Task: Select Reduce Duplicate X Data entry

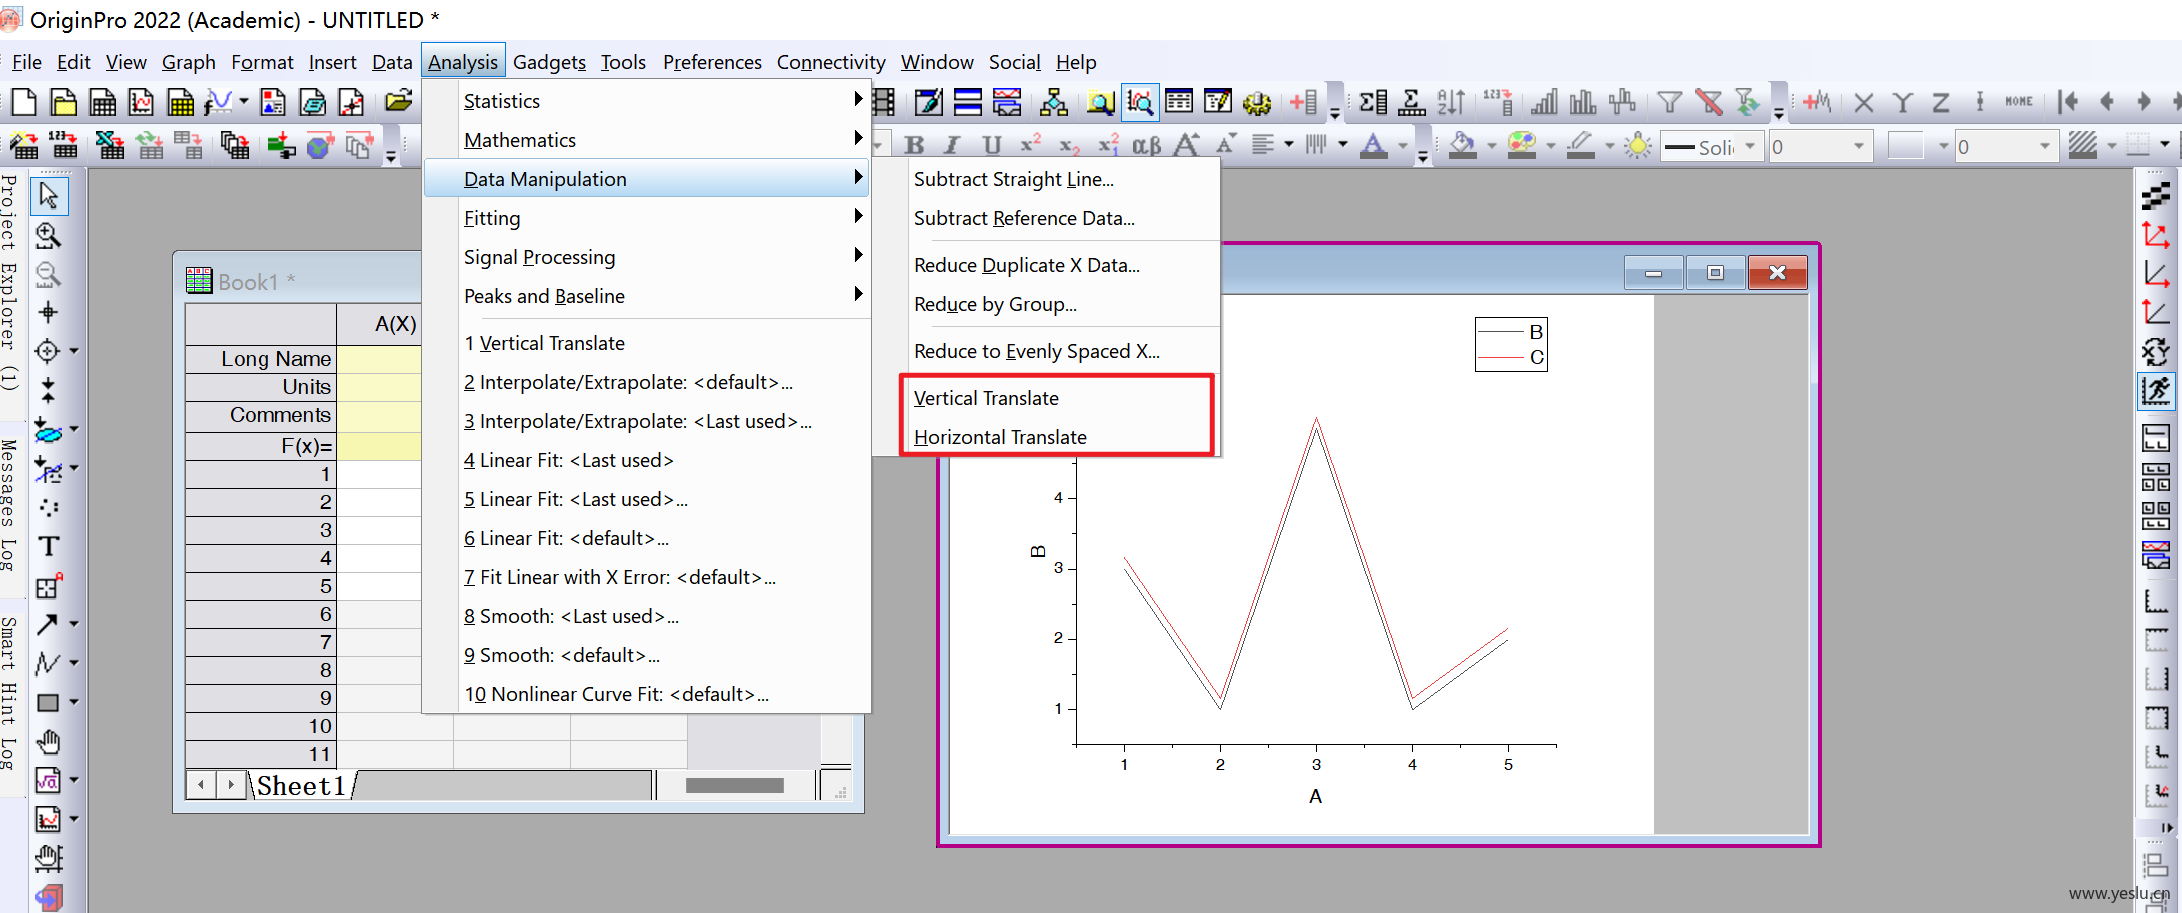Action: coord(1026,265)
